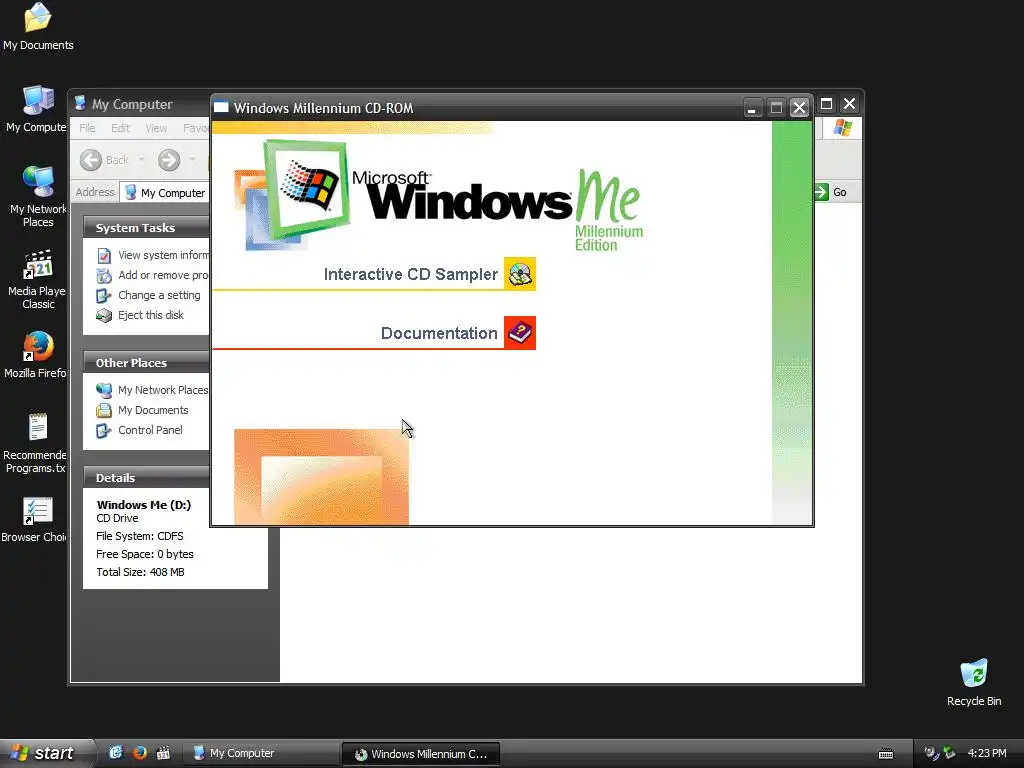
Task: Select Change a setting task
Action: [x=159, y=295]
